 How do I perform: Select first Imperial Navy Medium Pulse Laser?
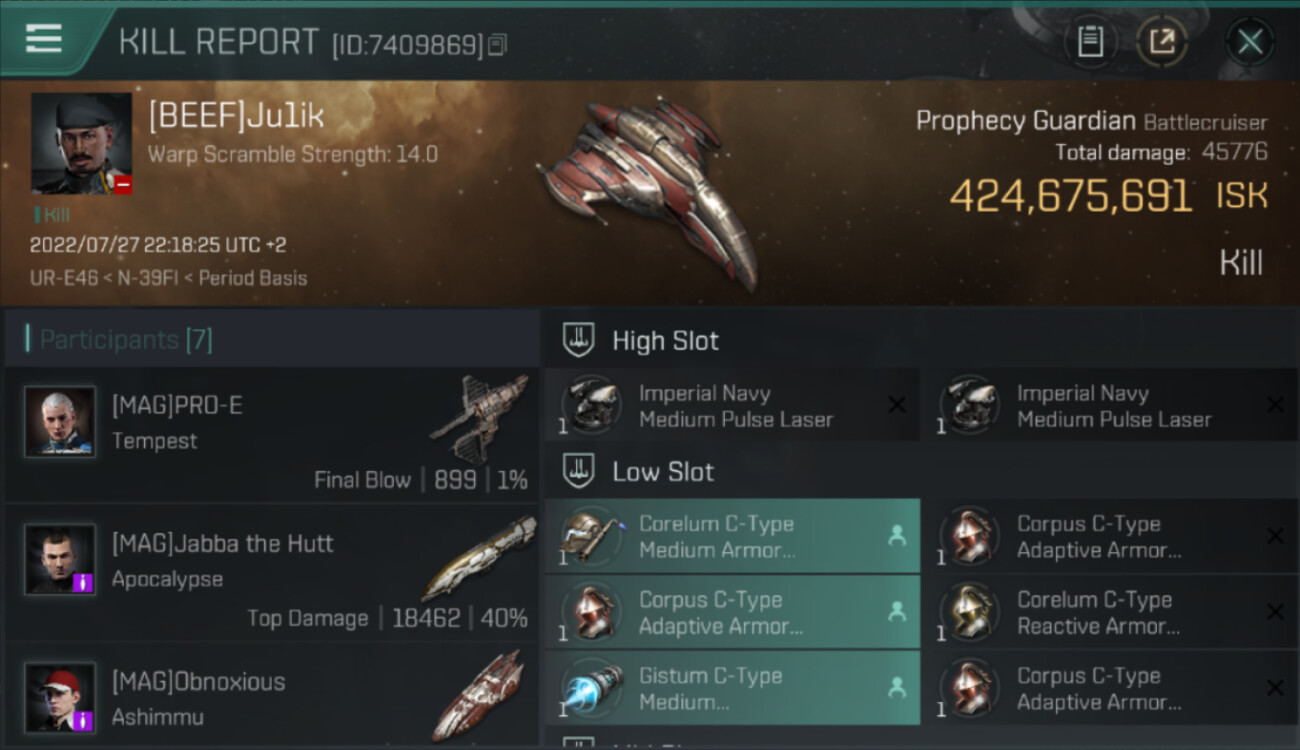pyautogui.click(x=731, y=406)
